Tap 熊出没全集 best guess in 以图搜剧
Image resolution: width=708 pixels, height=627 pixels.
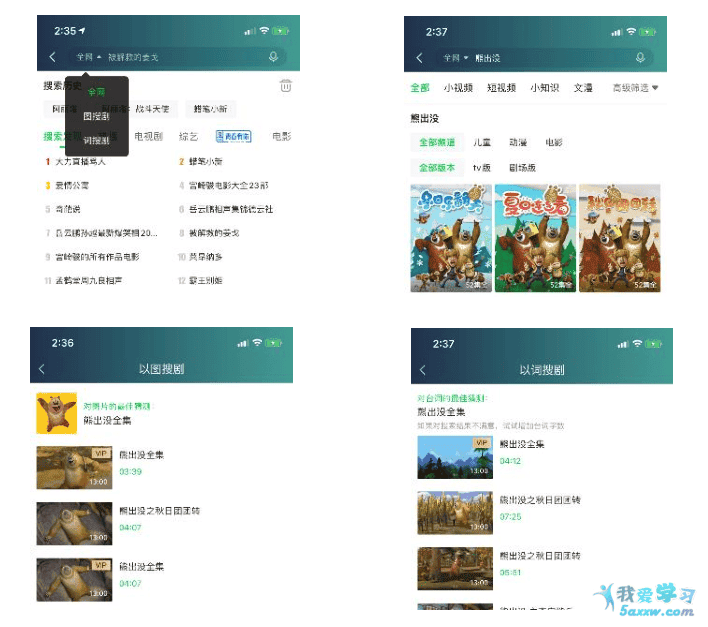tap(107, 420)
